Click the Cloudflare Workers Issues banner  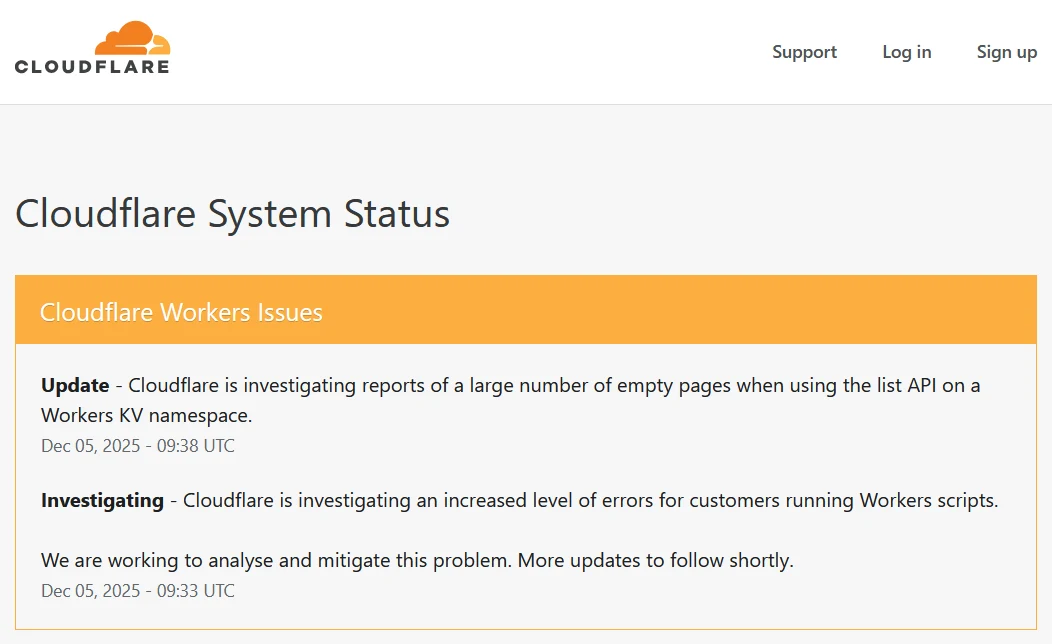click(x=180, y=311)
